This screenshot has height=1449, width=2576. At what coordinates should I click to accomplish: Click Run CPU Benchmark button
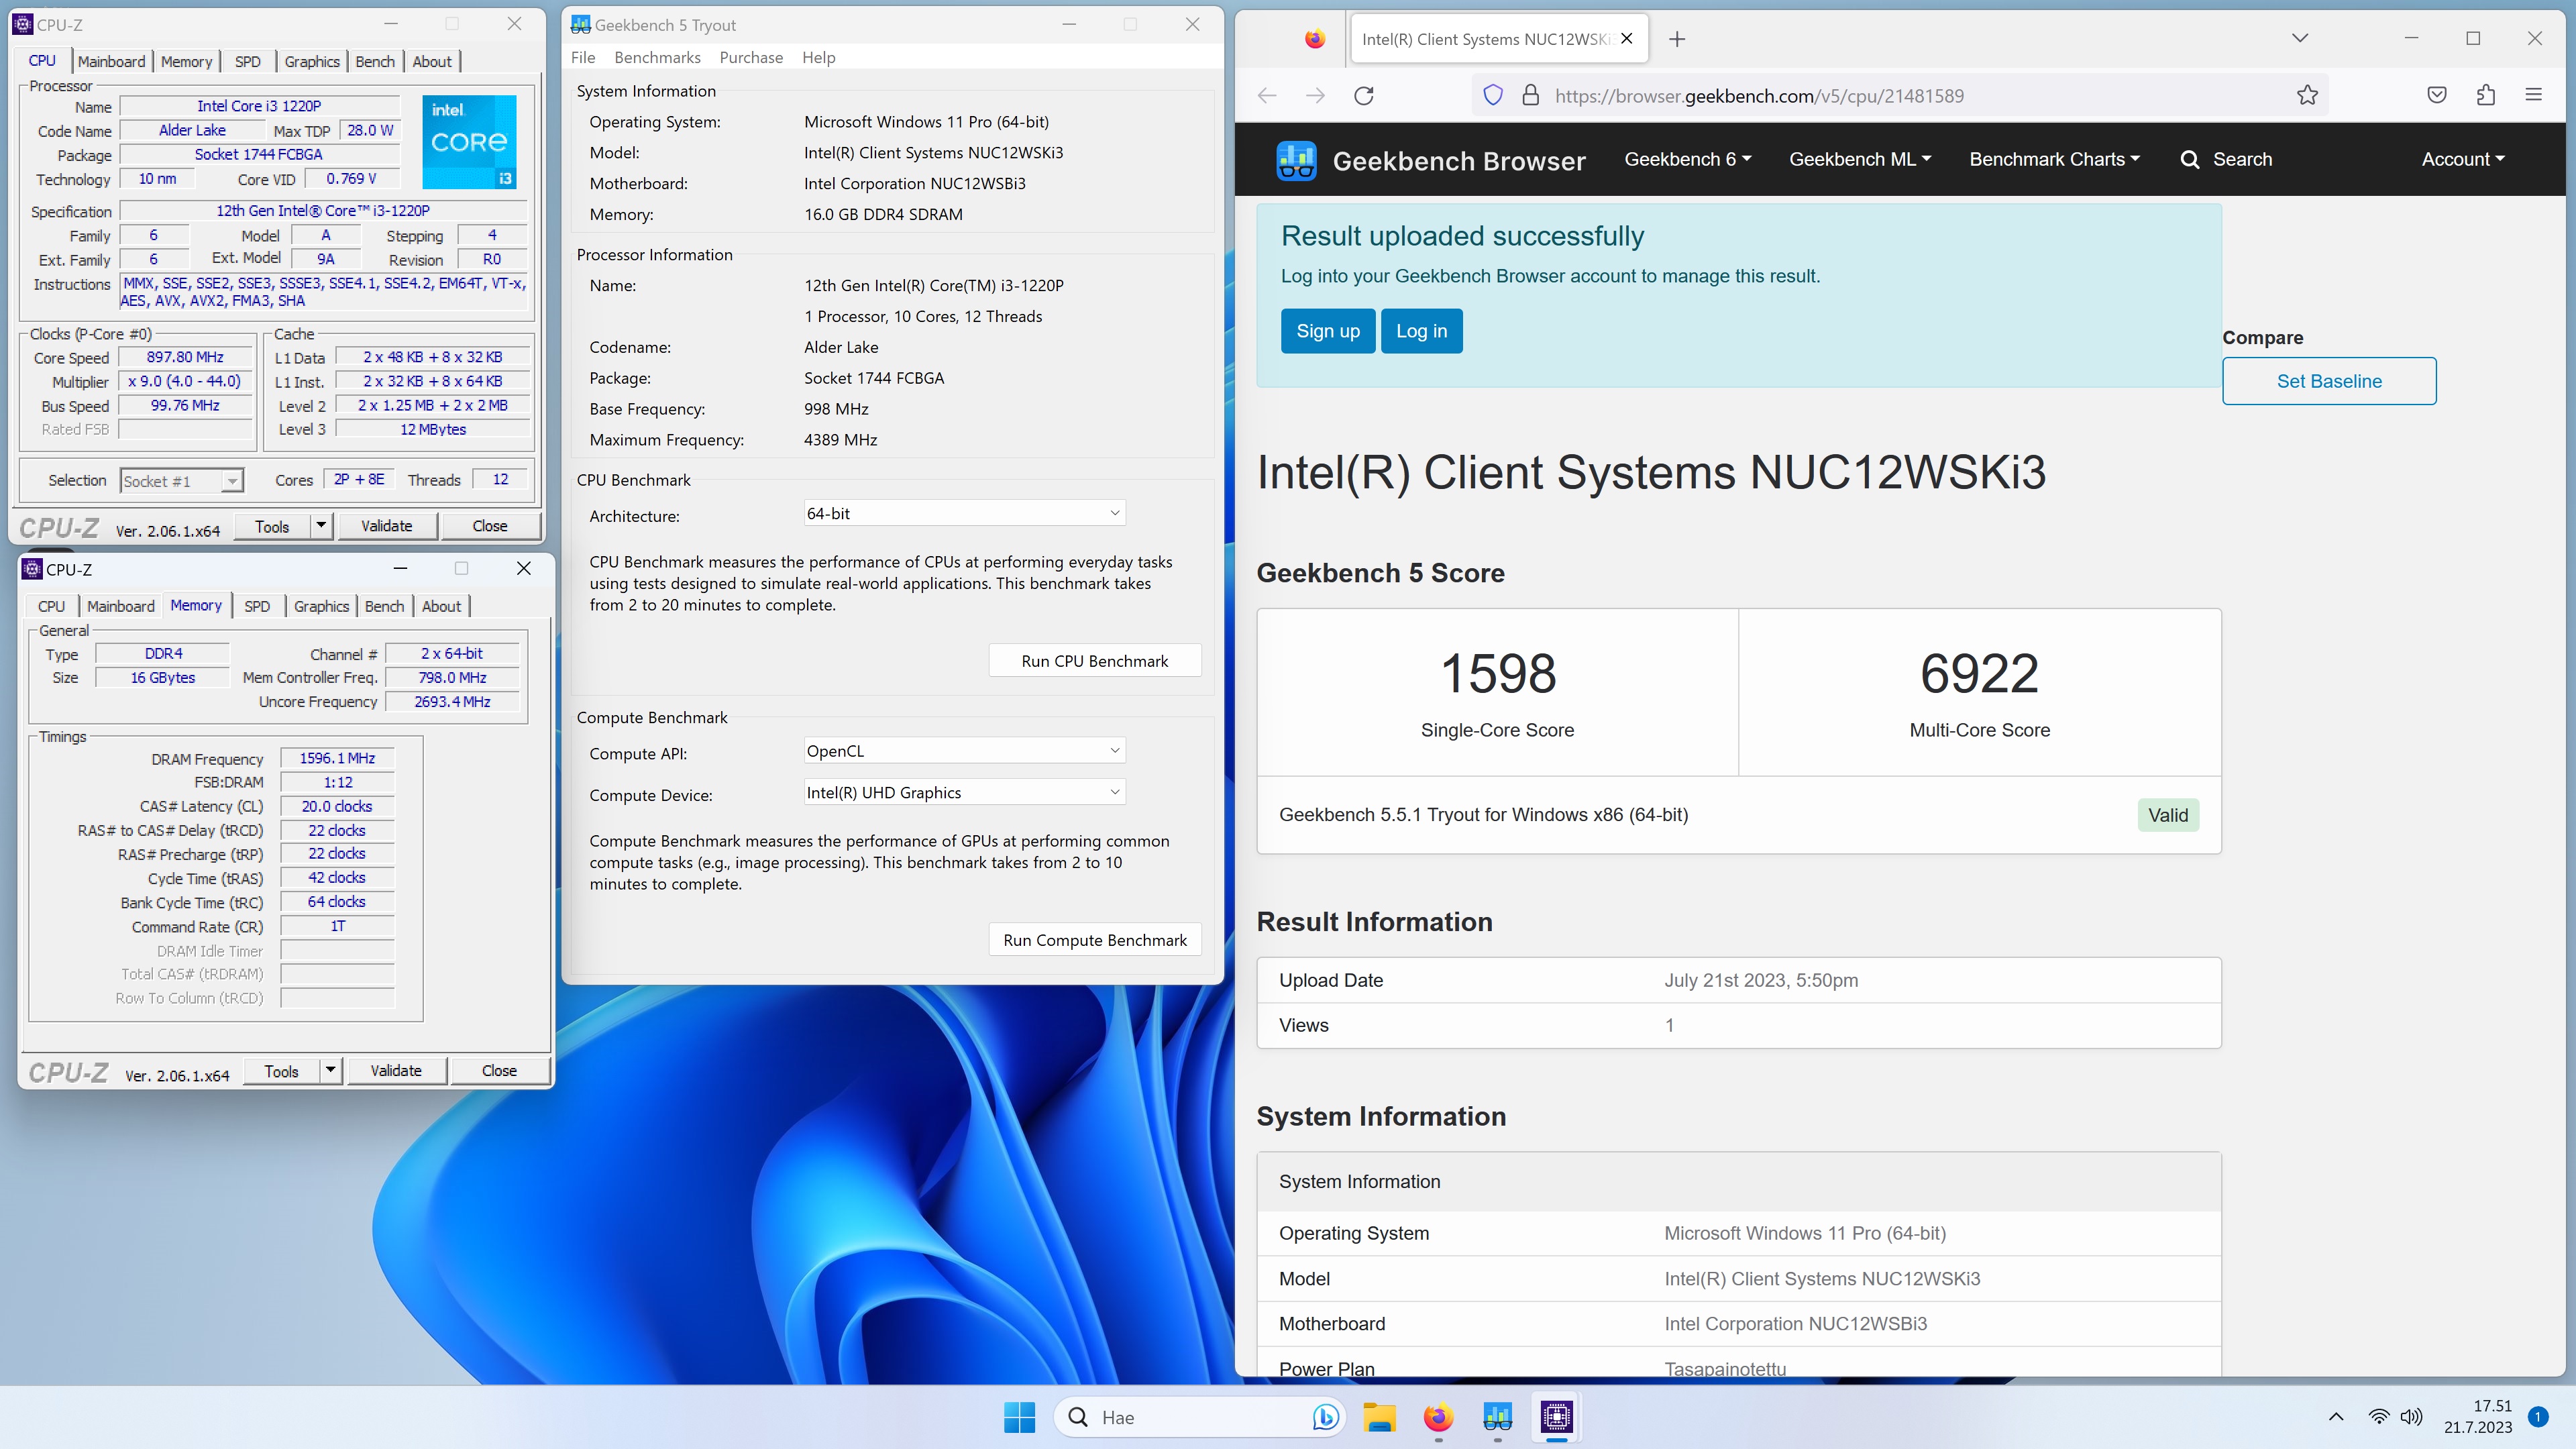(1094, 661)
